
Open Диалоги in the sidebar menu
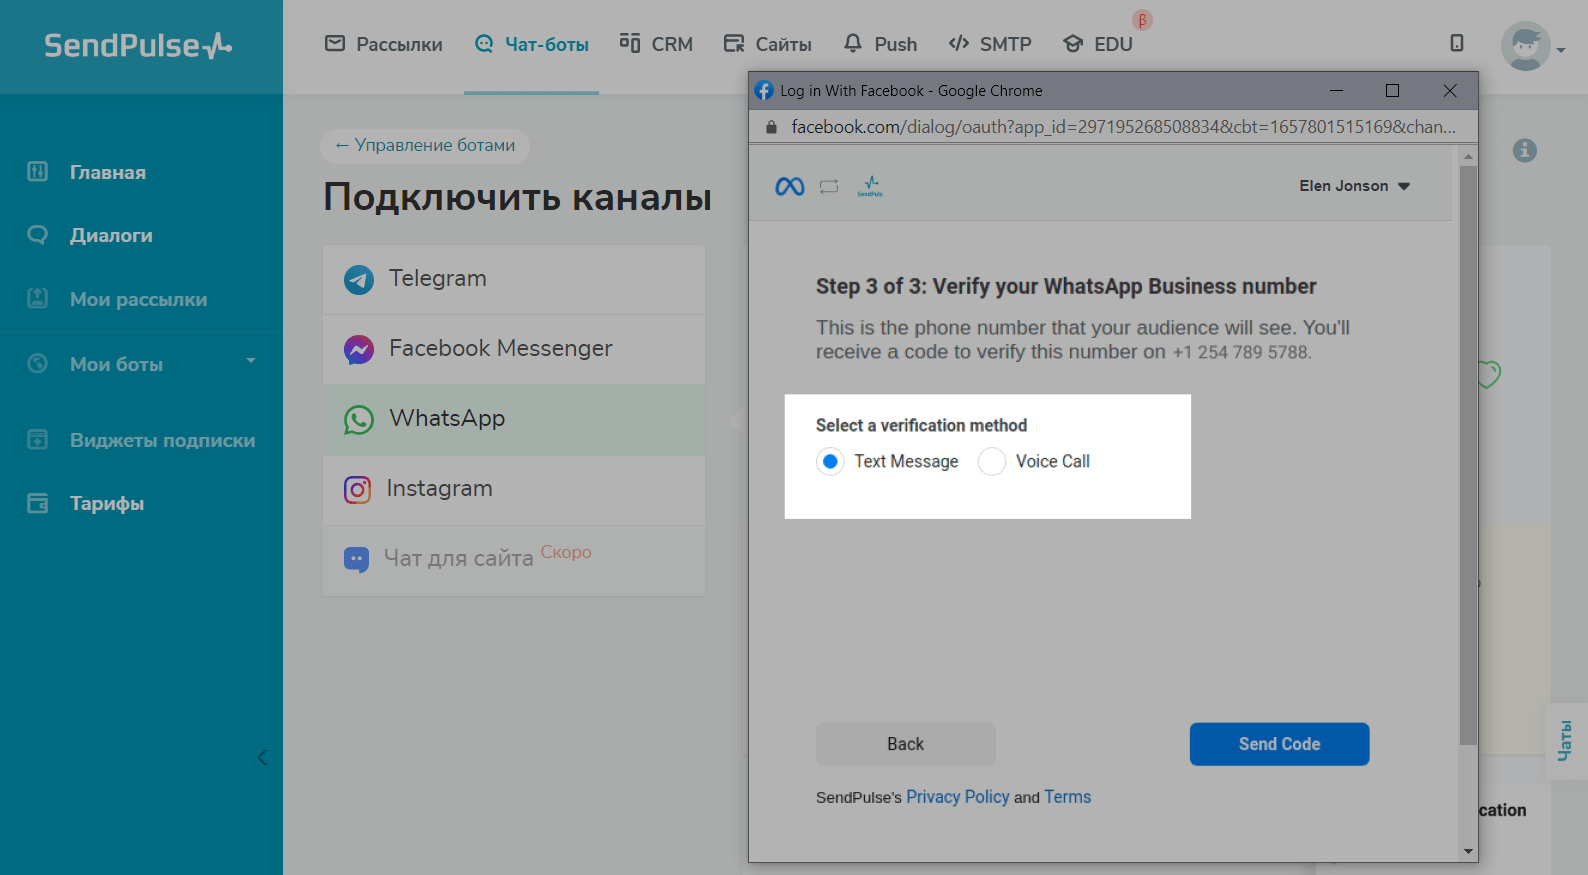coord(111,235)
